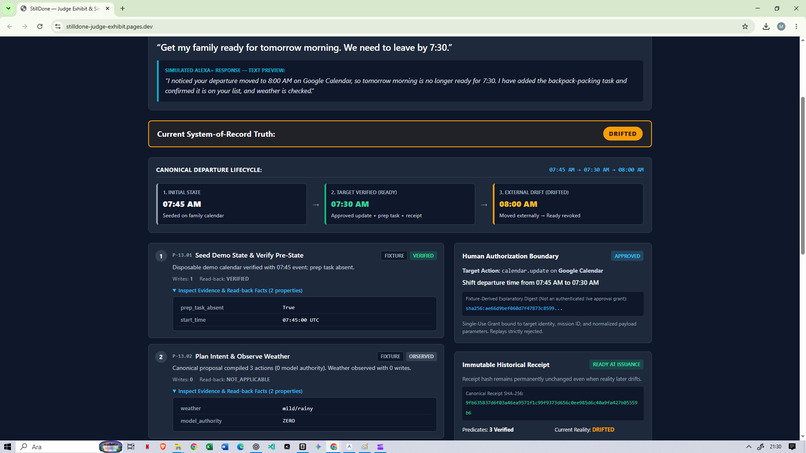This screenshot has height=453, width=806.
Task: Open a new tab with the plus button
Action: tap(122, 8)
